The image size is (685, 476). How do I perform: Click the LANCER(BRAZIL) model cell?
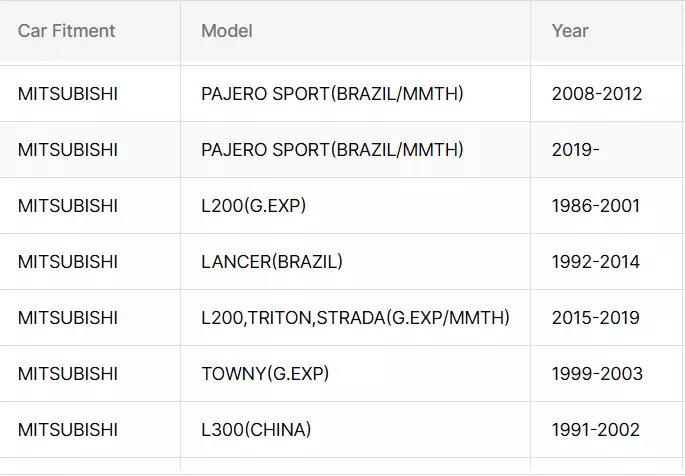[356, 262]
